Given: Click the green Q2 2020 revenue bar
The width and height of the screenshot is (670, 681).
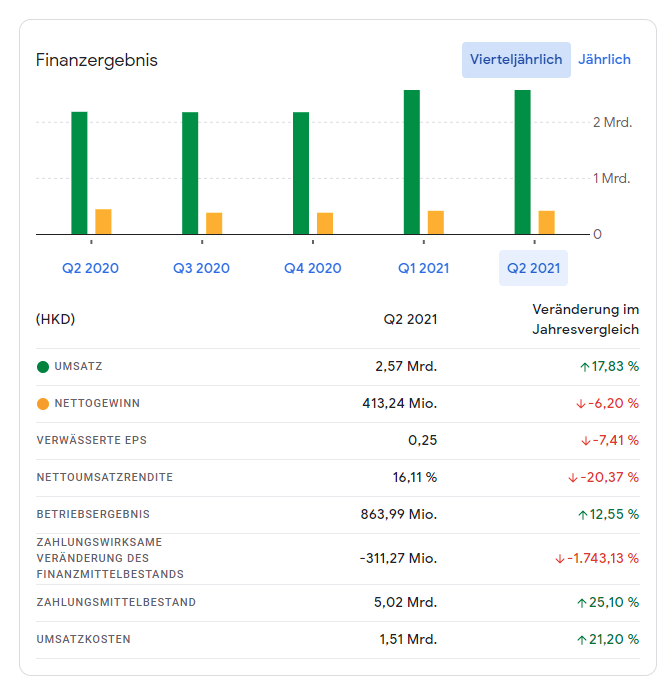Looking at the screenshot, I should click(x=79, y=173).
